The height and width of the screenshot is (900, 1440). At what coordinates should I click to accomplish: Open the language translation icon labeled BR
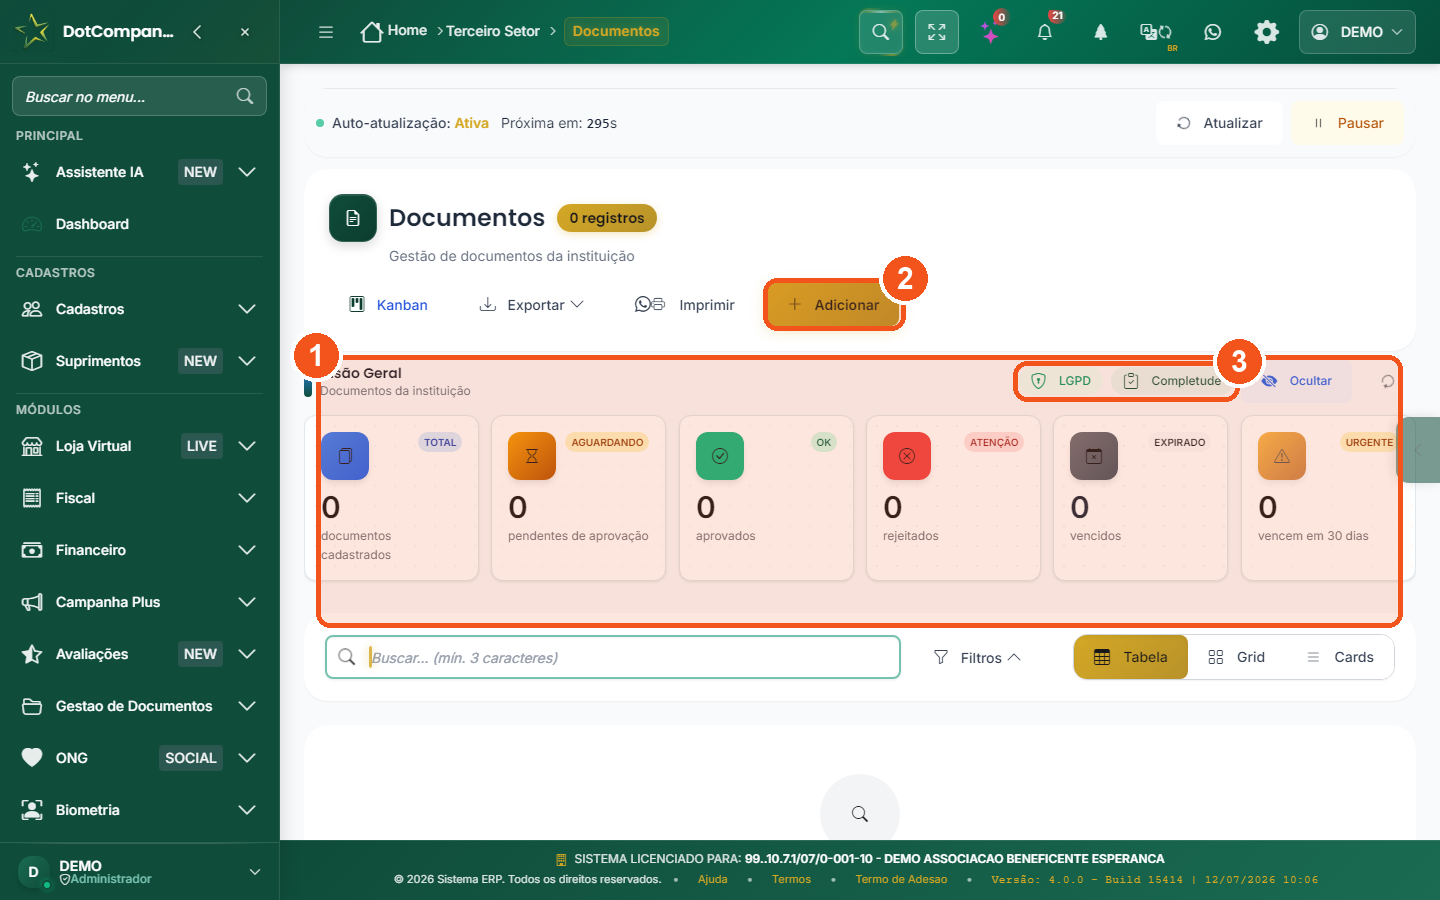(1156, 32)
